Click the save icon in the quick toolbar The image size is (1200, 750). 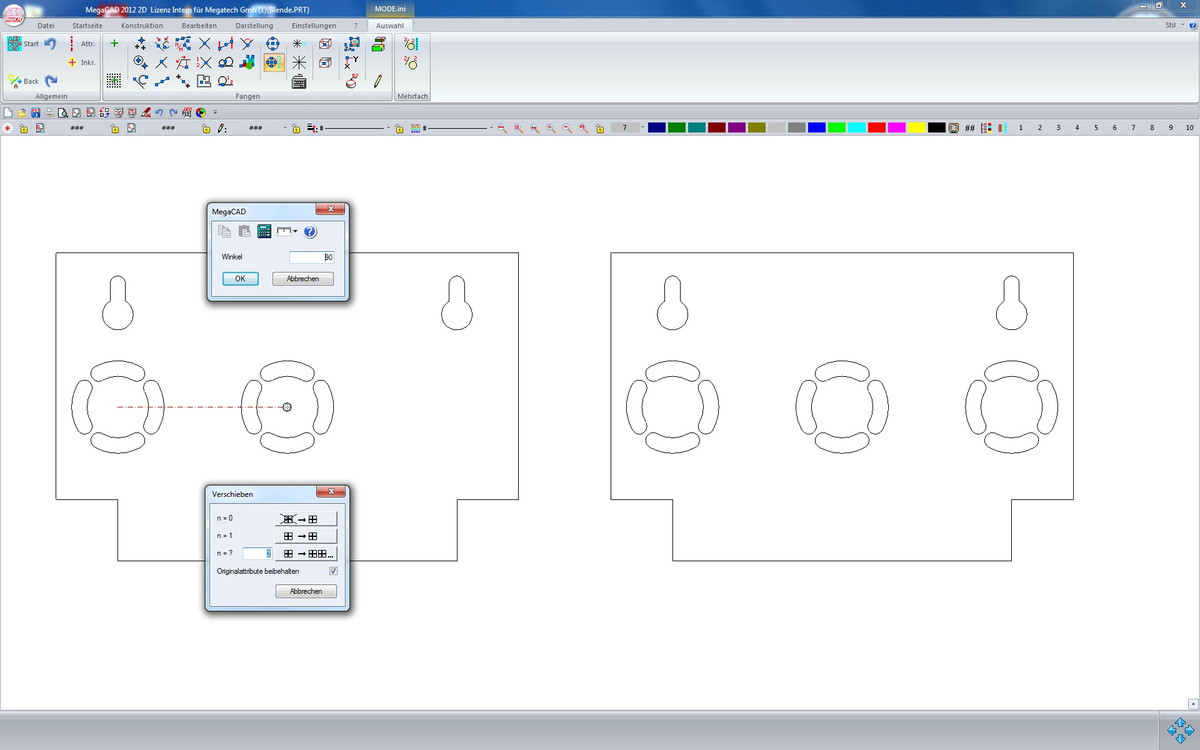36,113
